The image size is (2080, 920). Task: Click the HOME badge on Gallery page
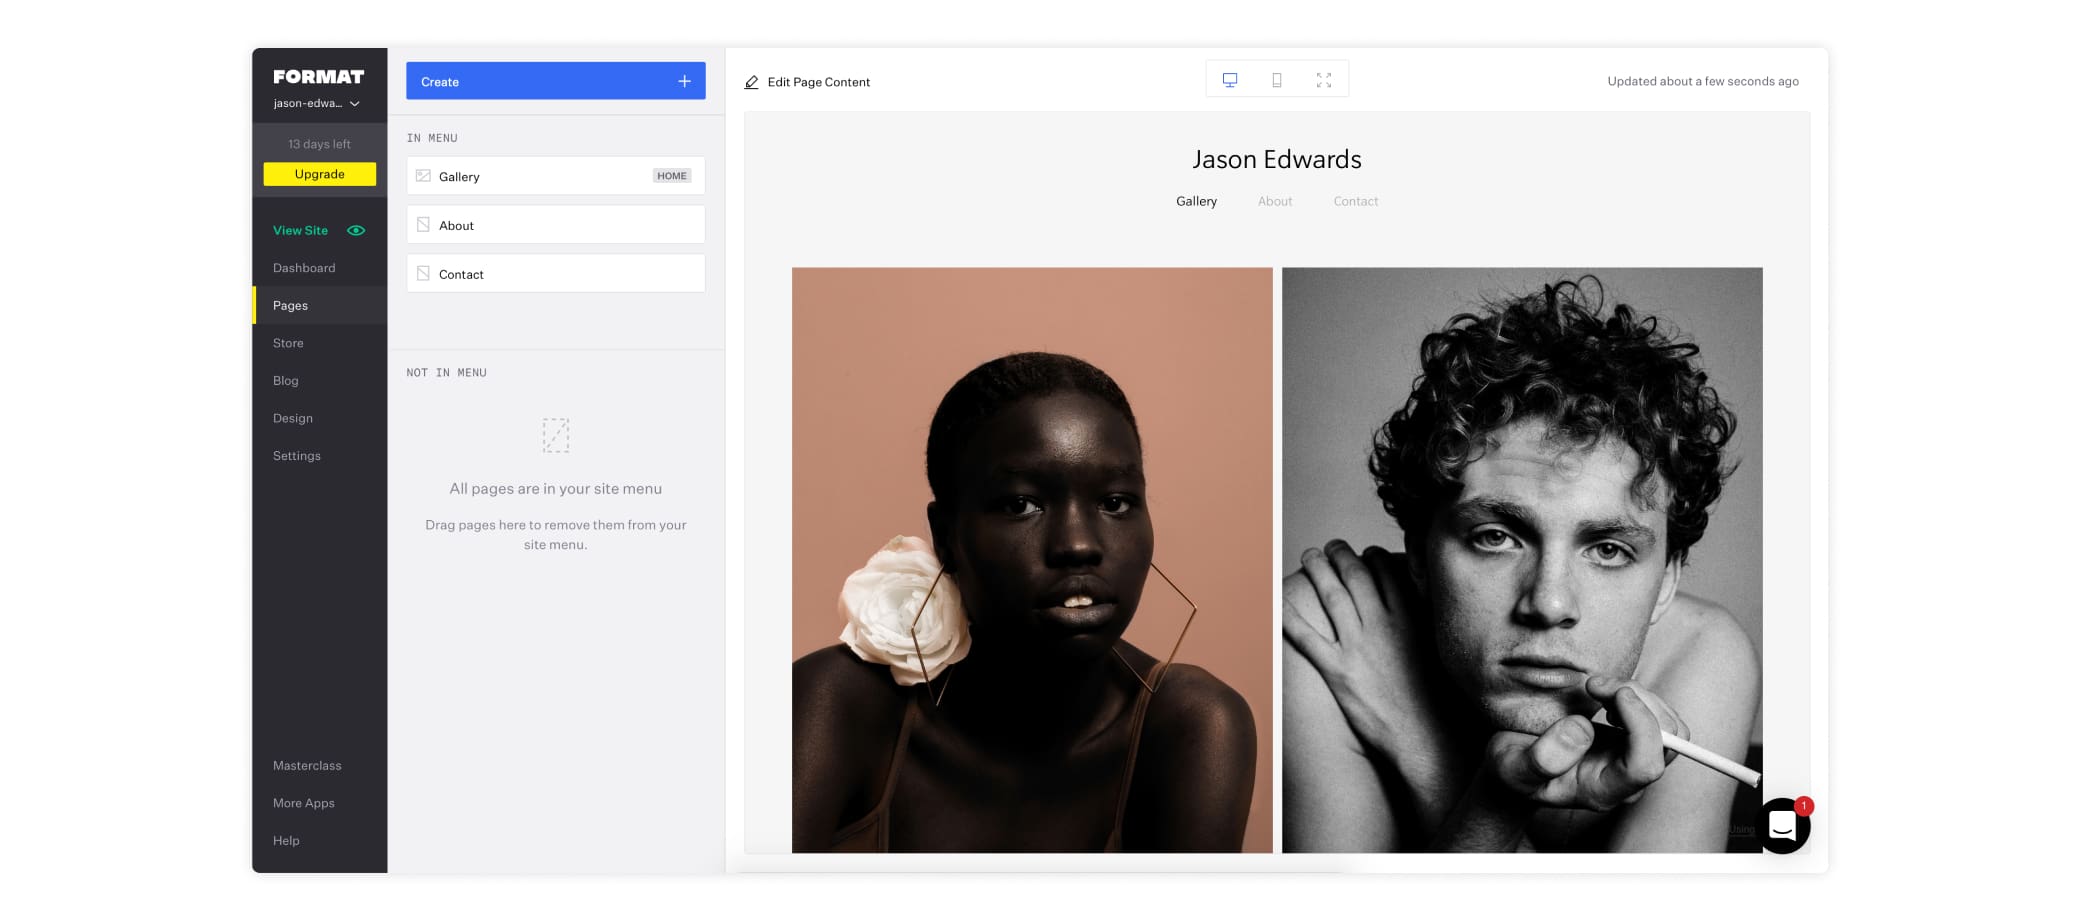(671, 175)
